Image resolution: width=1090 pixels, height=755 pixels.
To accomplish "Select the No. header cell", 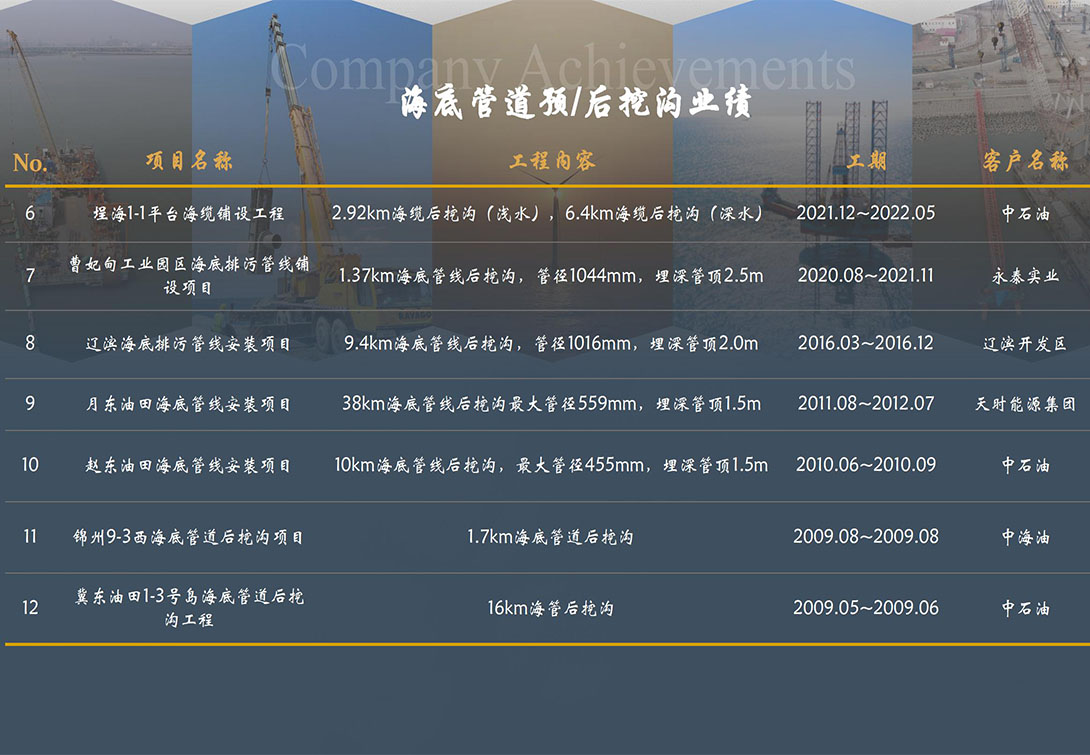I will click(28, 160).
